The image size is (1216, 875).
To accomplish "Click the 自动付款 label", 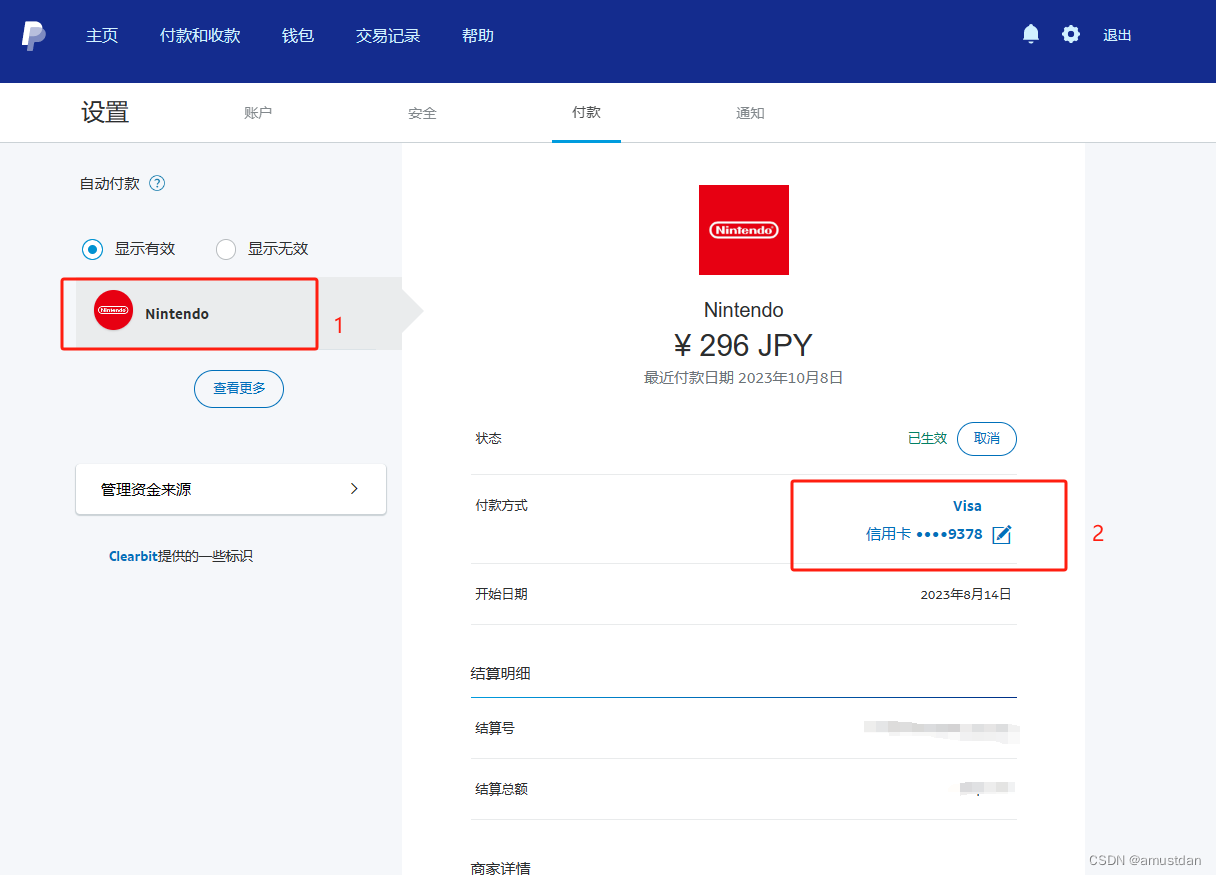I will click(x=110, y=184).
